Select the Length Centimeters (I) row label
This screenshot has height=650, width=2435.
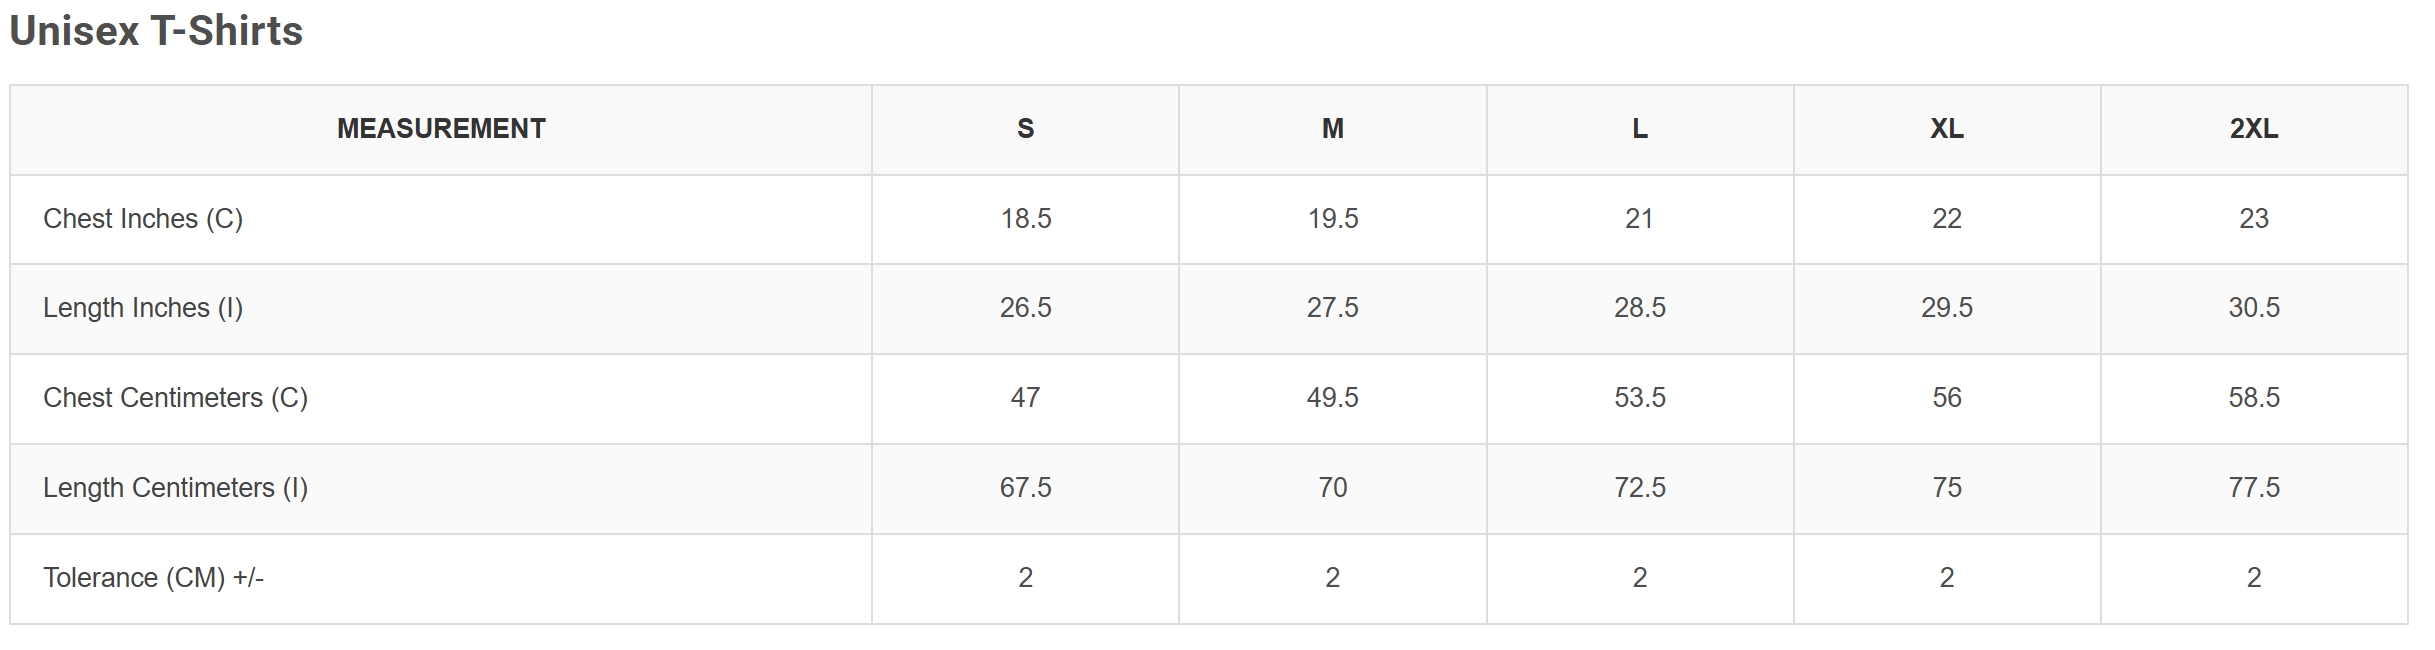click(x=175, y=488)
